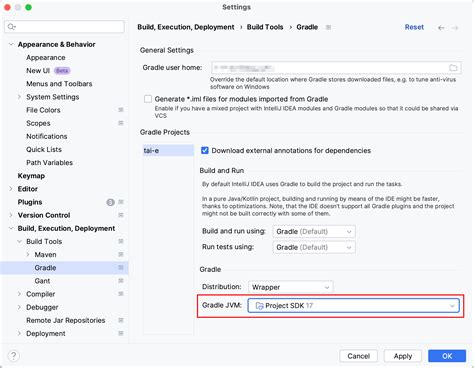Viewport: 474px width, 368px height.
Task: Click the Beta badge next to New UI
Action: [62, 71]
